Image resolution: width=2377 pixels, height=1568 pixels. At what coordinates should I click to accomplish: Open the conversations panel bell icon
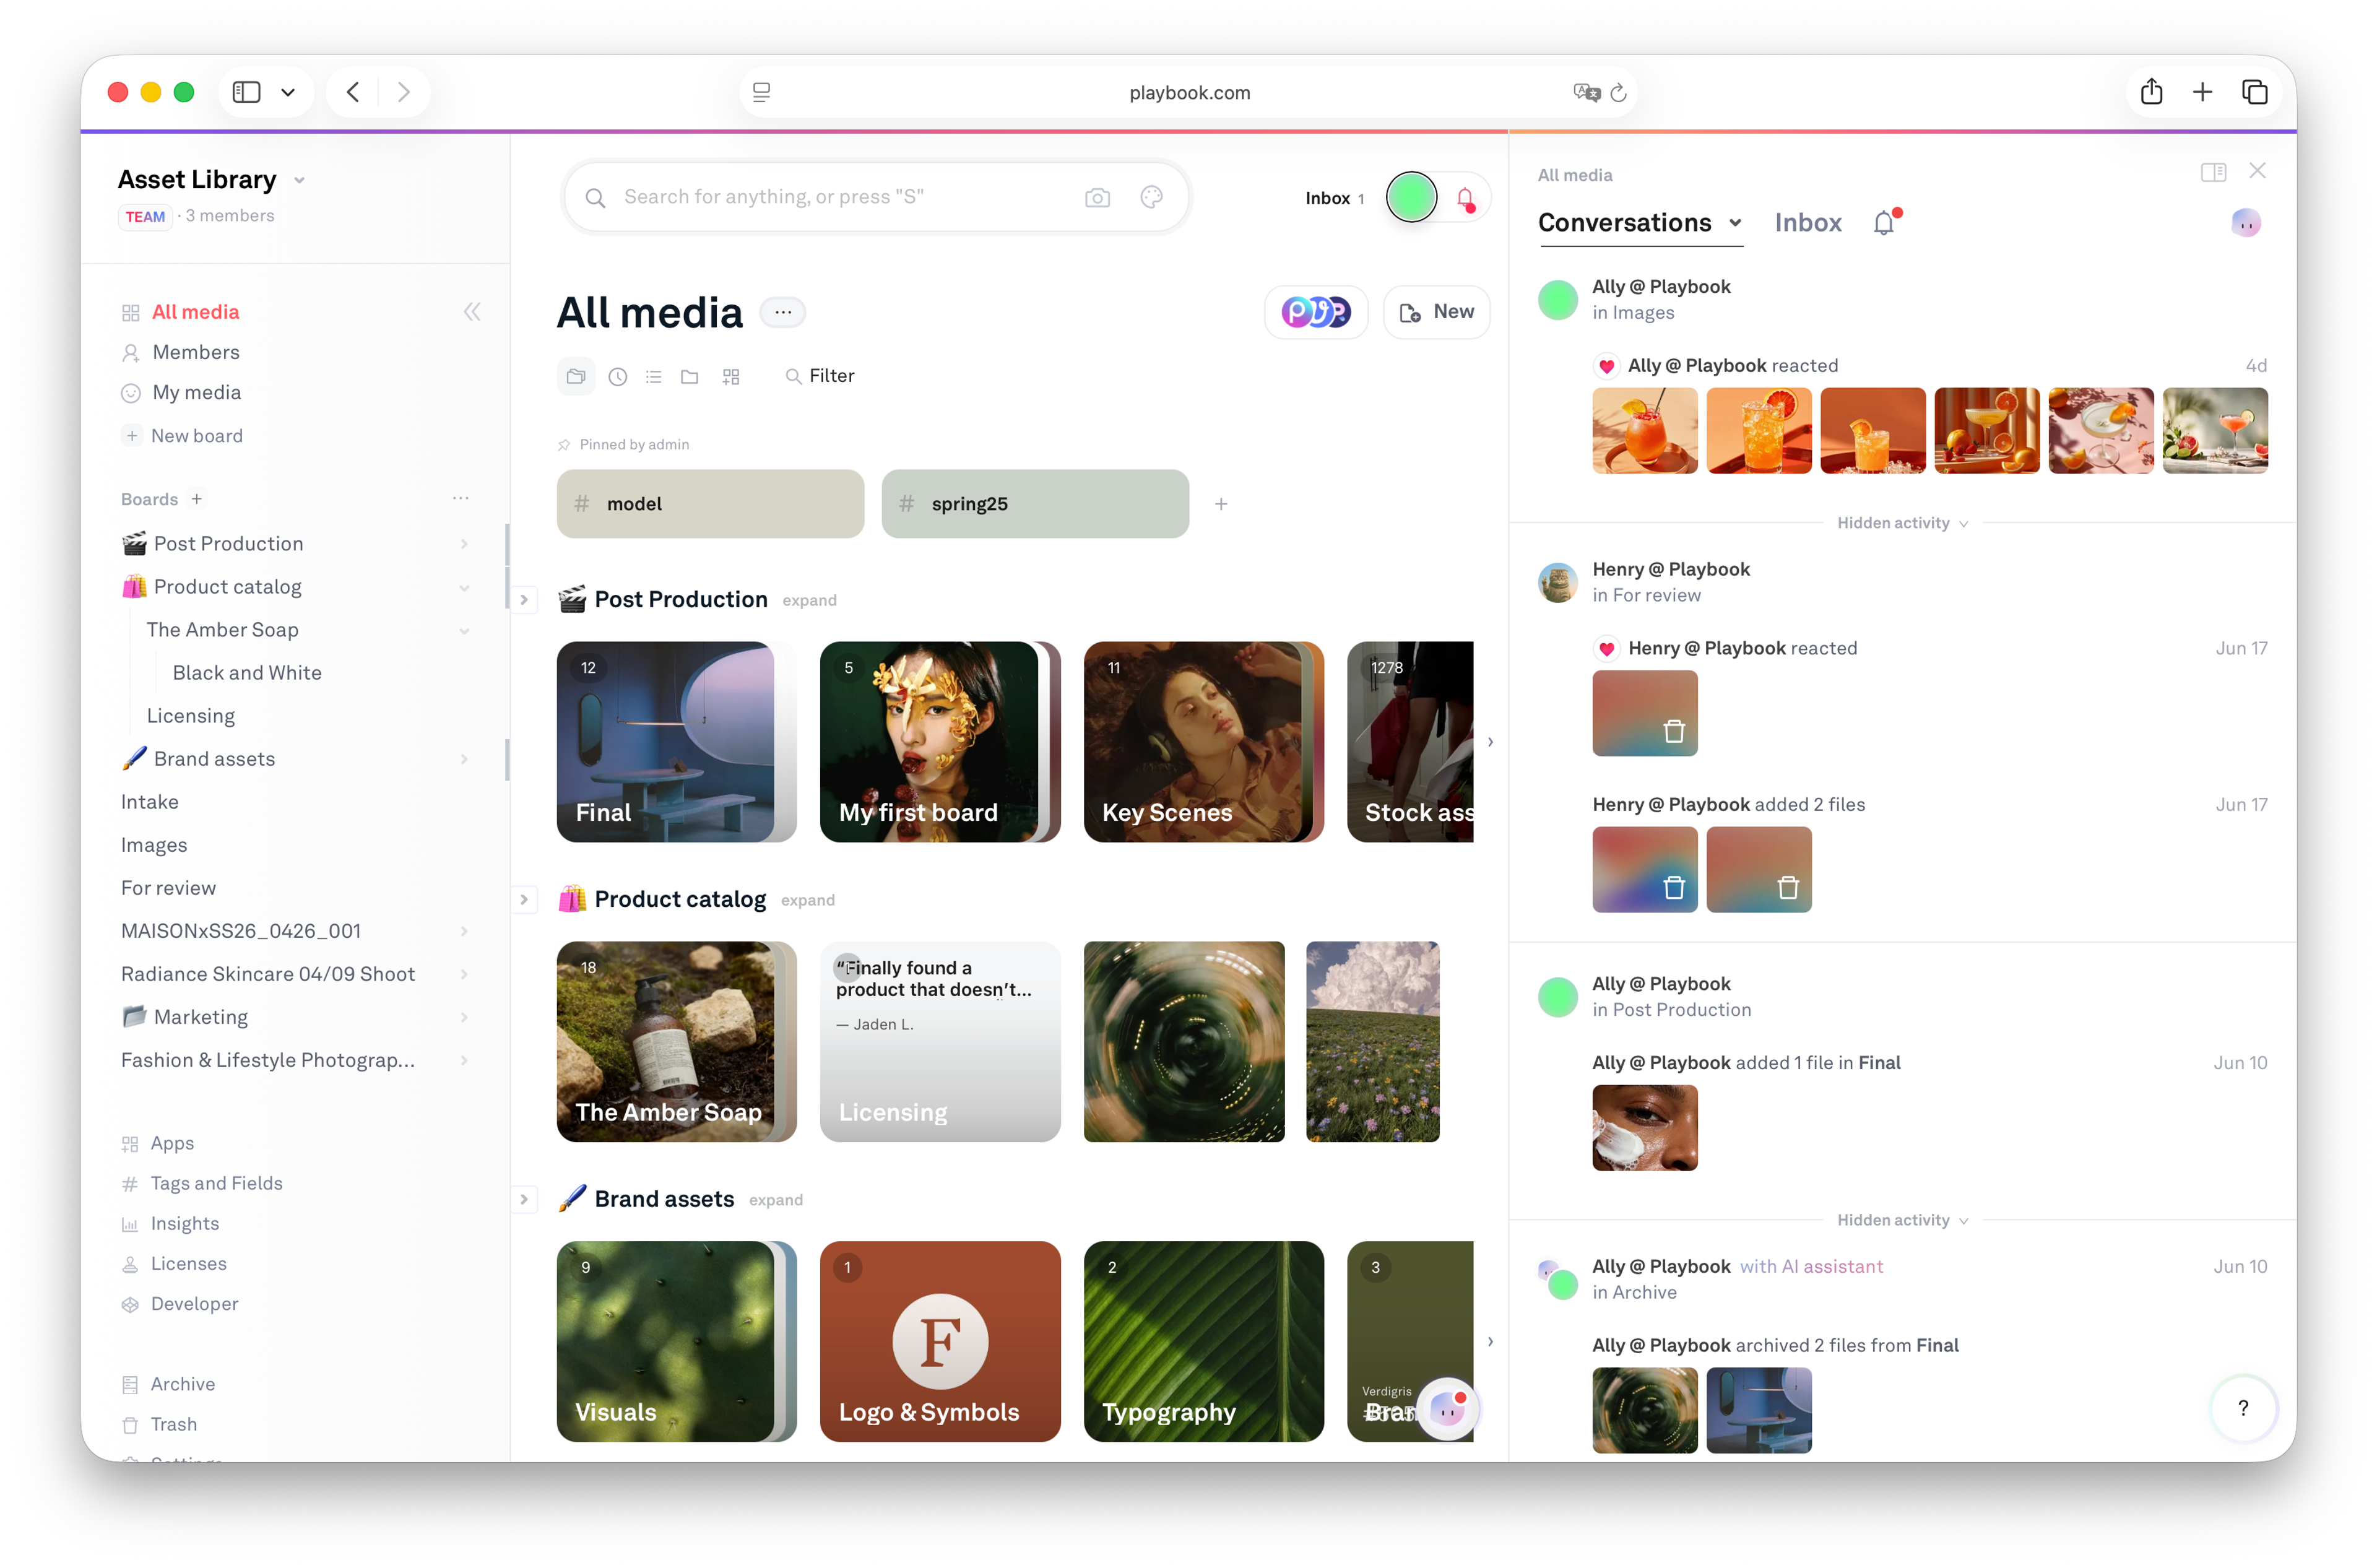pyautogui.click(x=1885, y=222)
